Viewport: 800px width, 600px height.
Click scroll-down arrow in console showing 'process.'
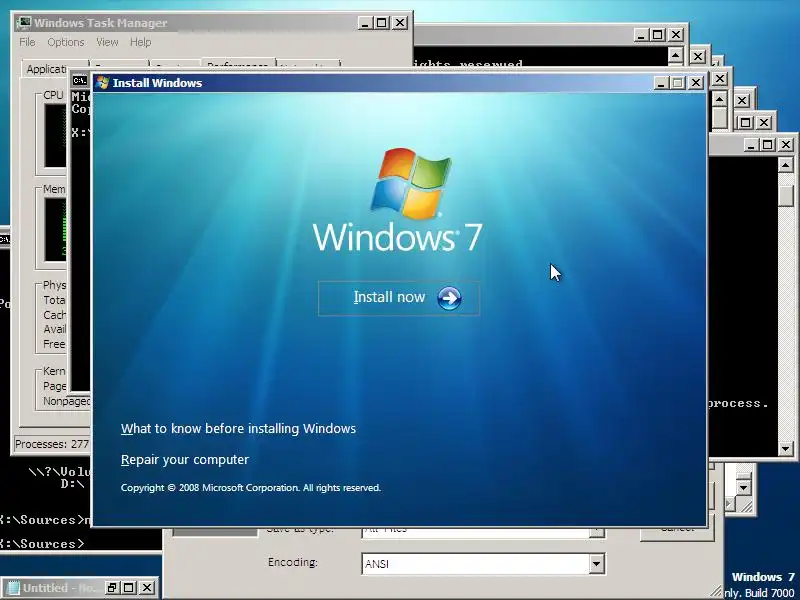[785, 449]
